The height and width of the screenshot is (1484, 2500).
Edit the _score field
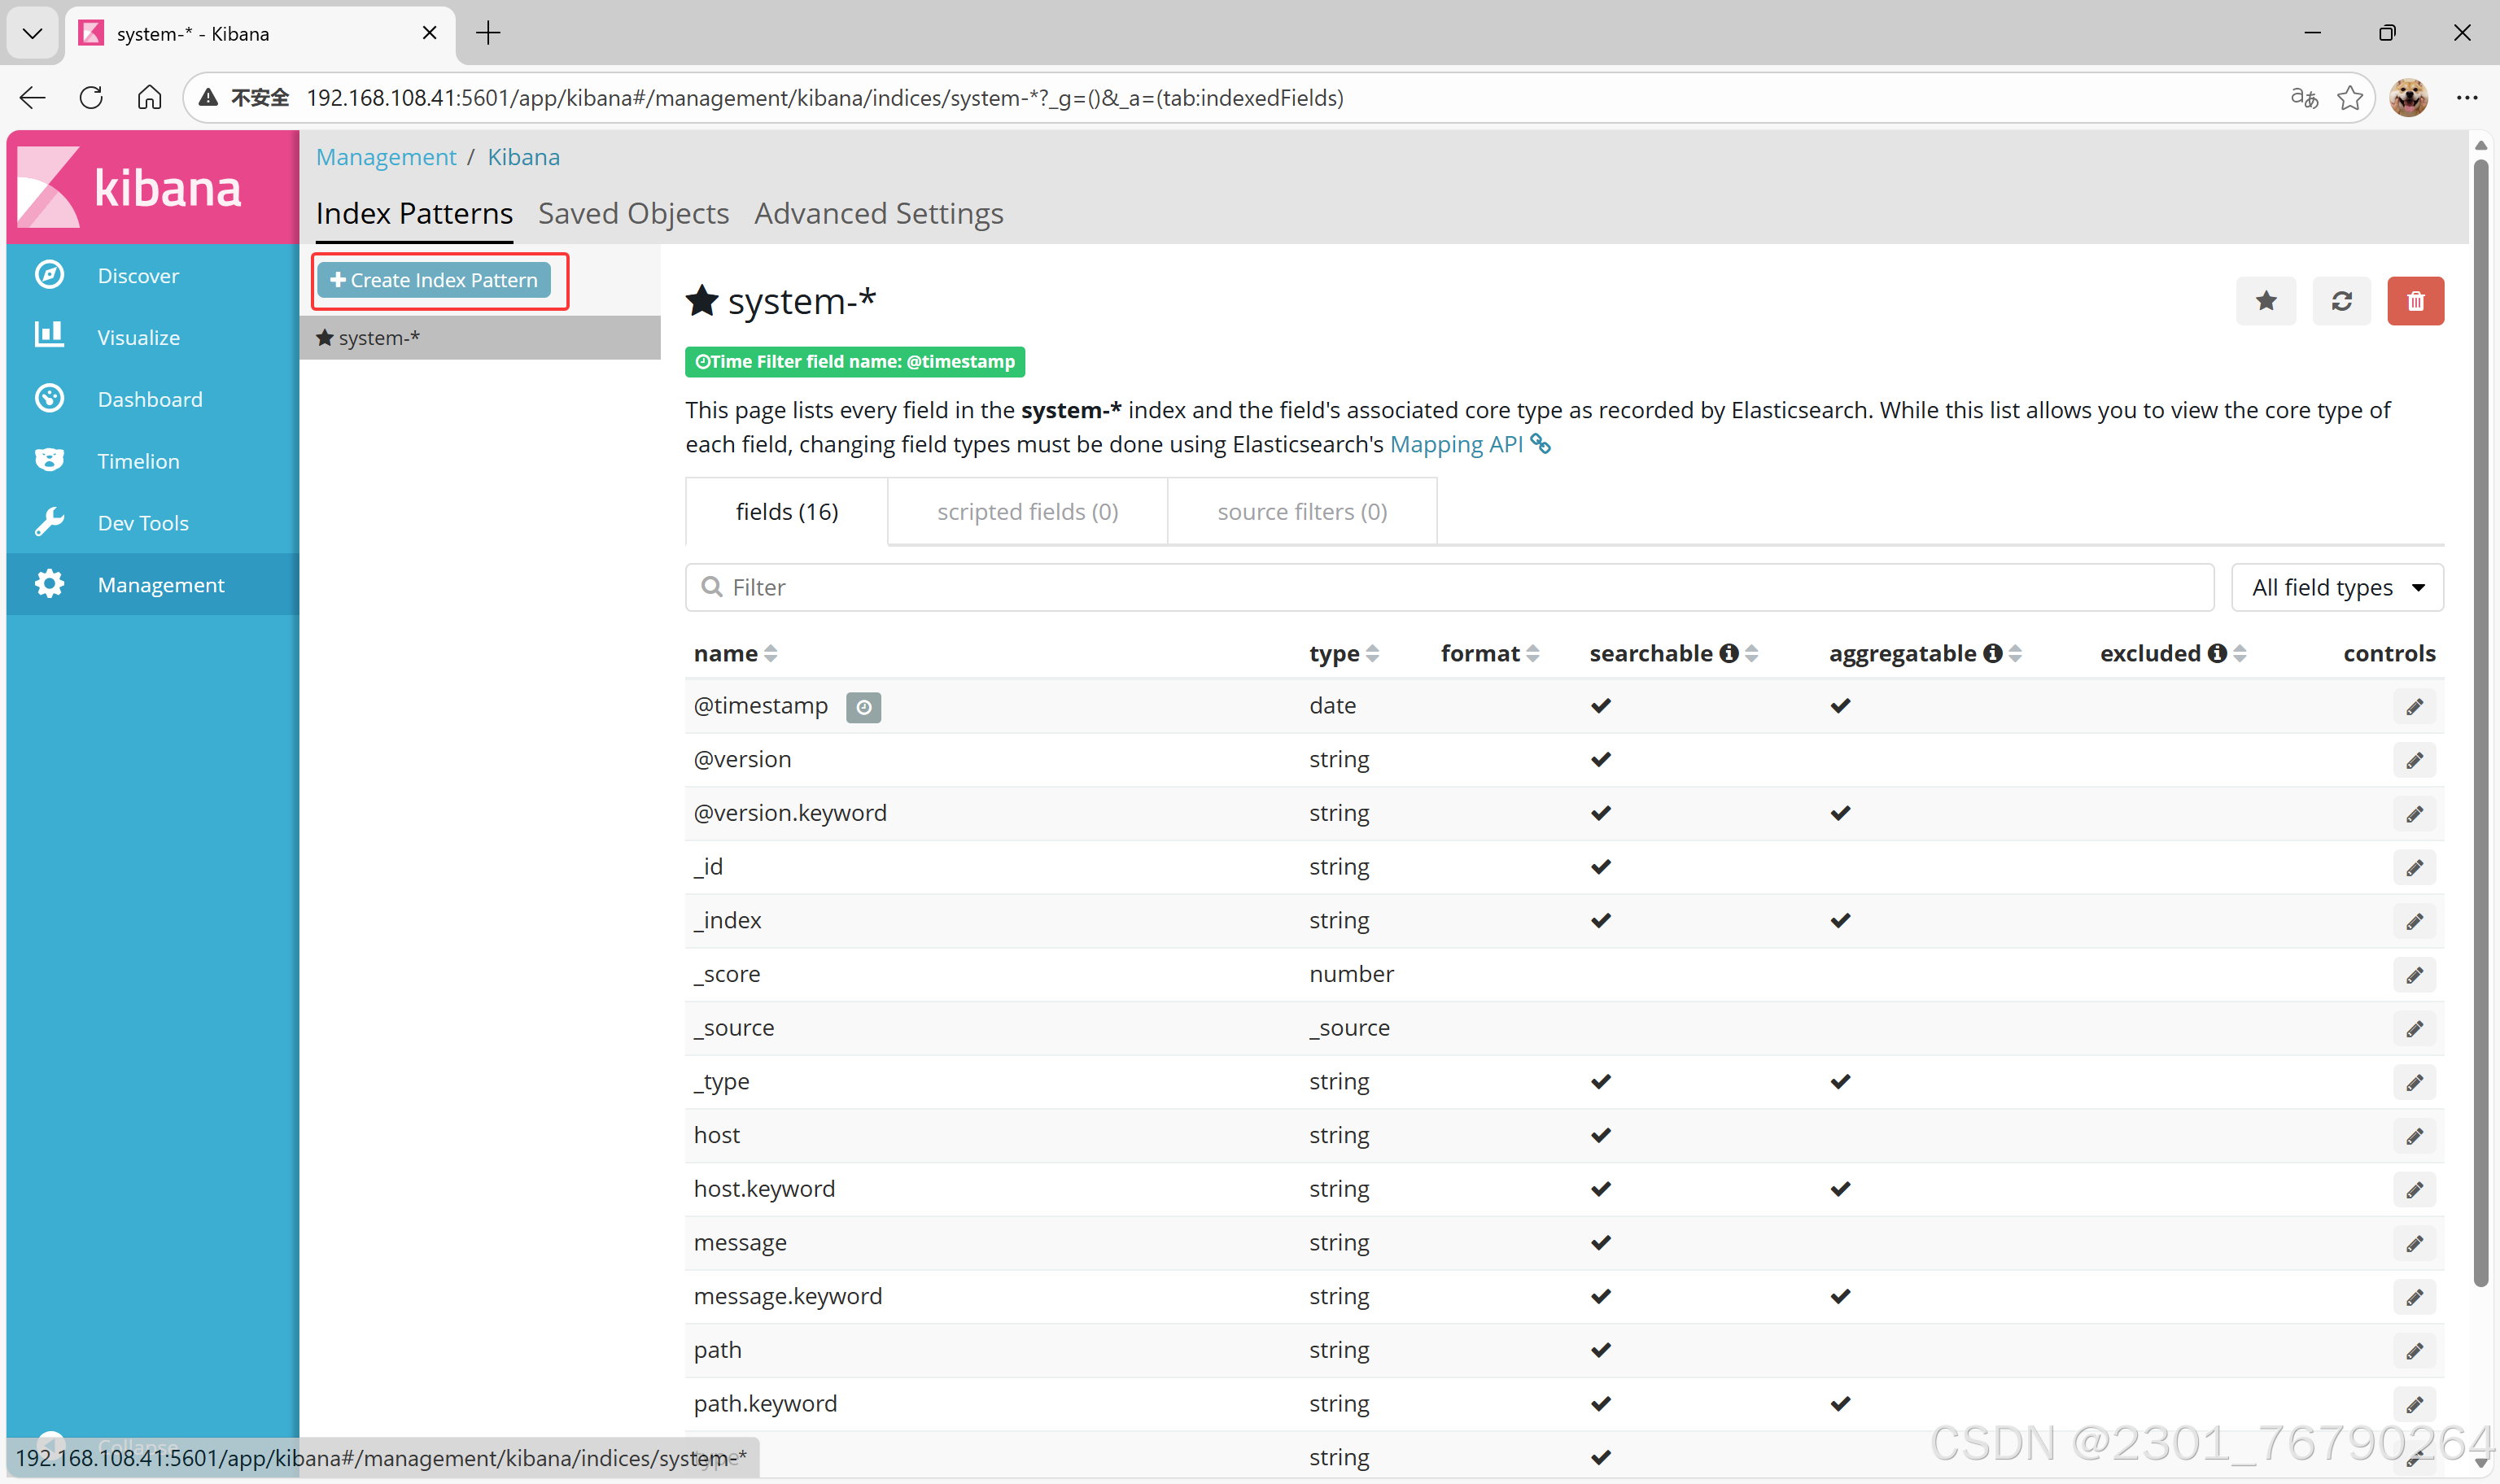pyautogui.click(x=2415, y=975)
